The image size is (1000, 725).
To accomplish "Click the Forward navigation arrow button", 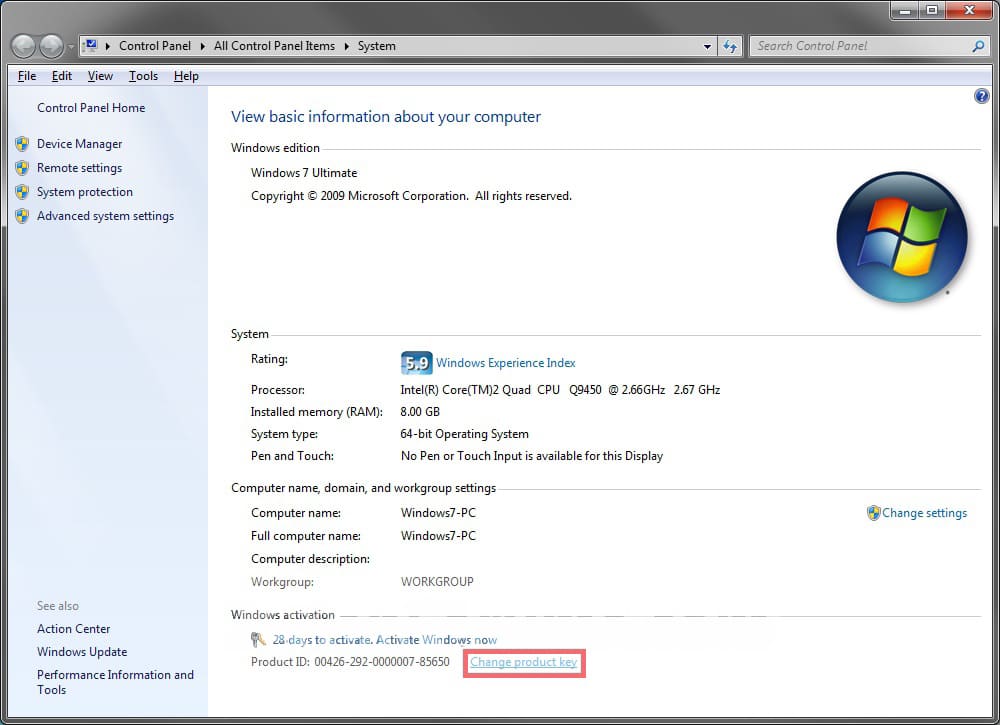I will [x=51, y=46].
